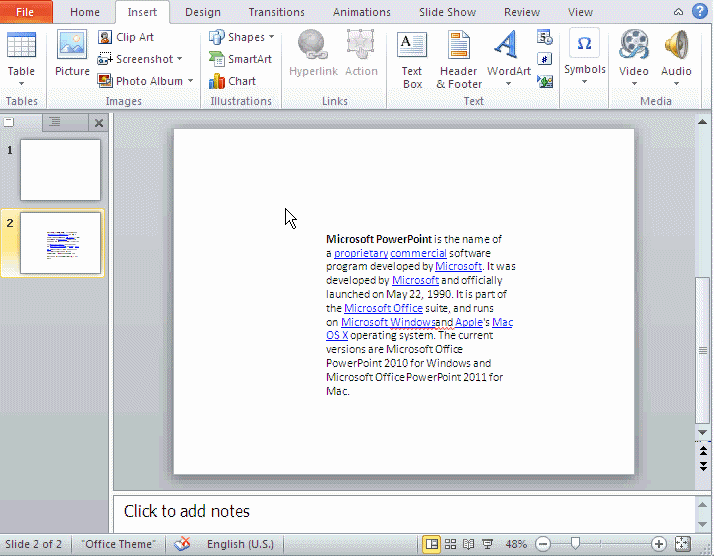Insert a Chart
Screen dimensions: 714x556
[233, 81]
